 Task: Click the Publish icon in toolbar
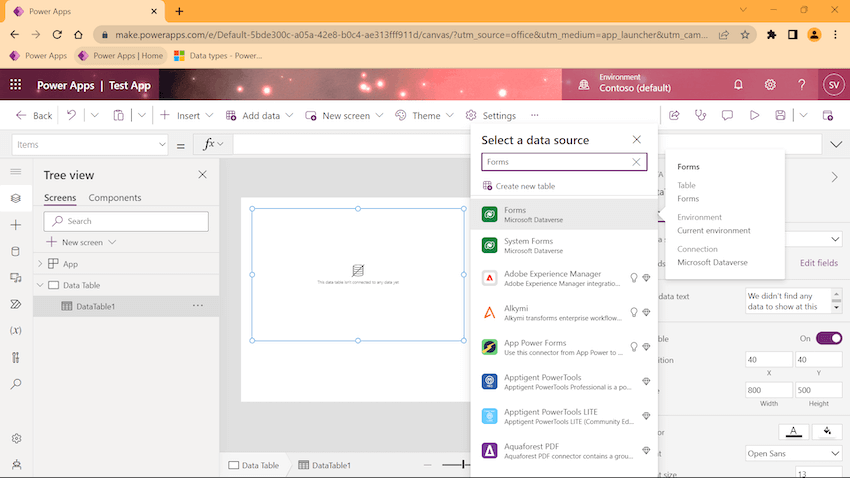tap(827, 115)
